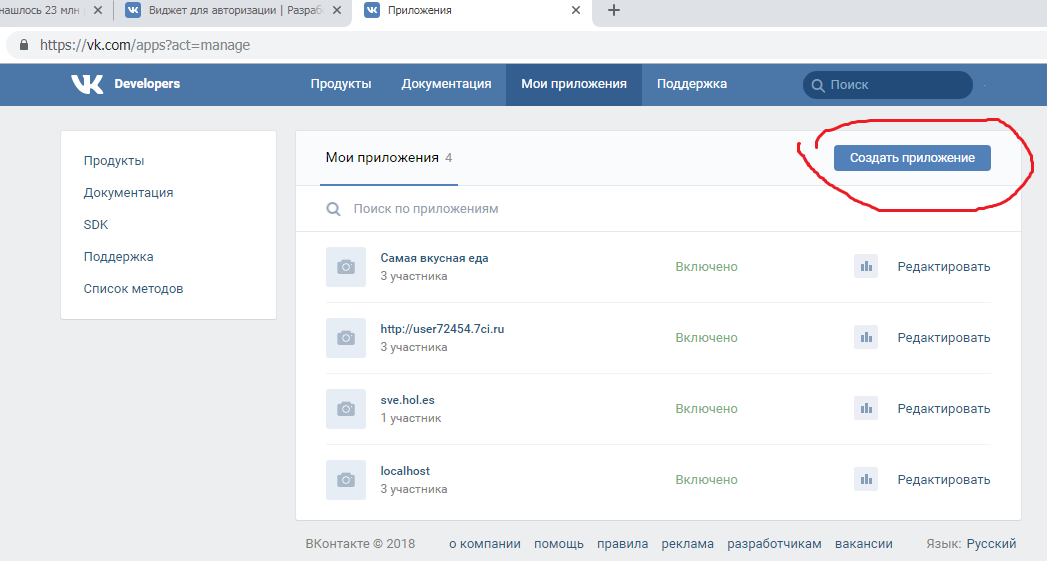Open footer link вакансии
Screen dimensions: 1047x561
[x=863, y=544]
